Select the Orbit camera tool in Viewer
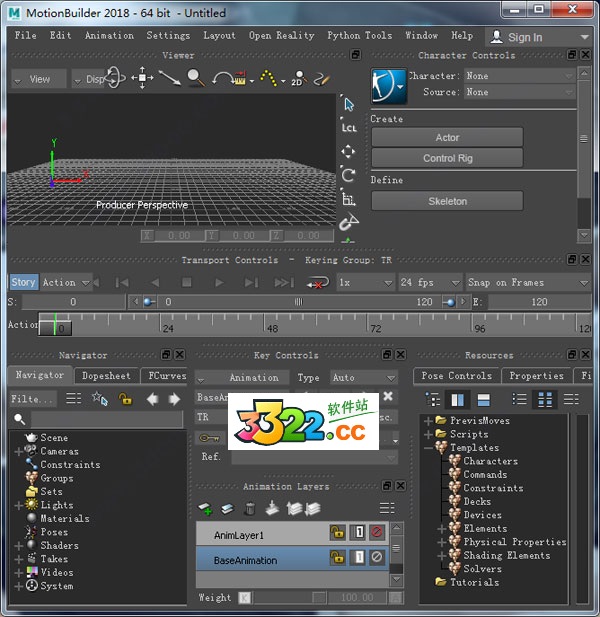 coord(114,78)
